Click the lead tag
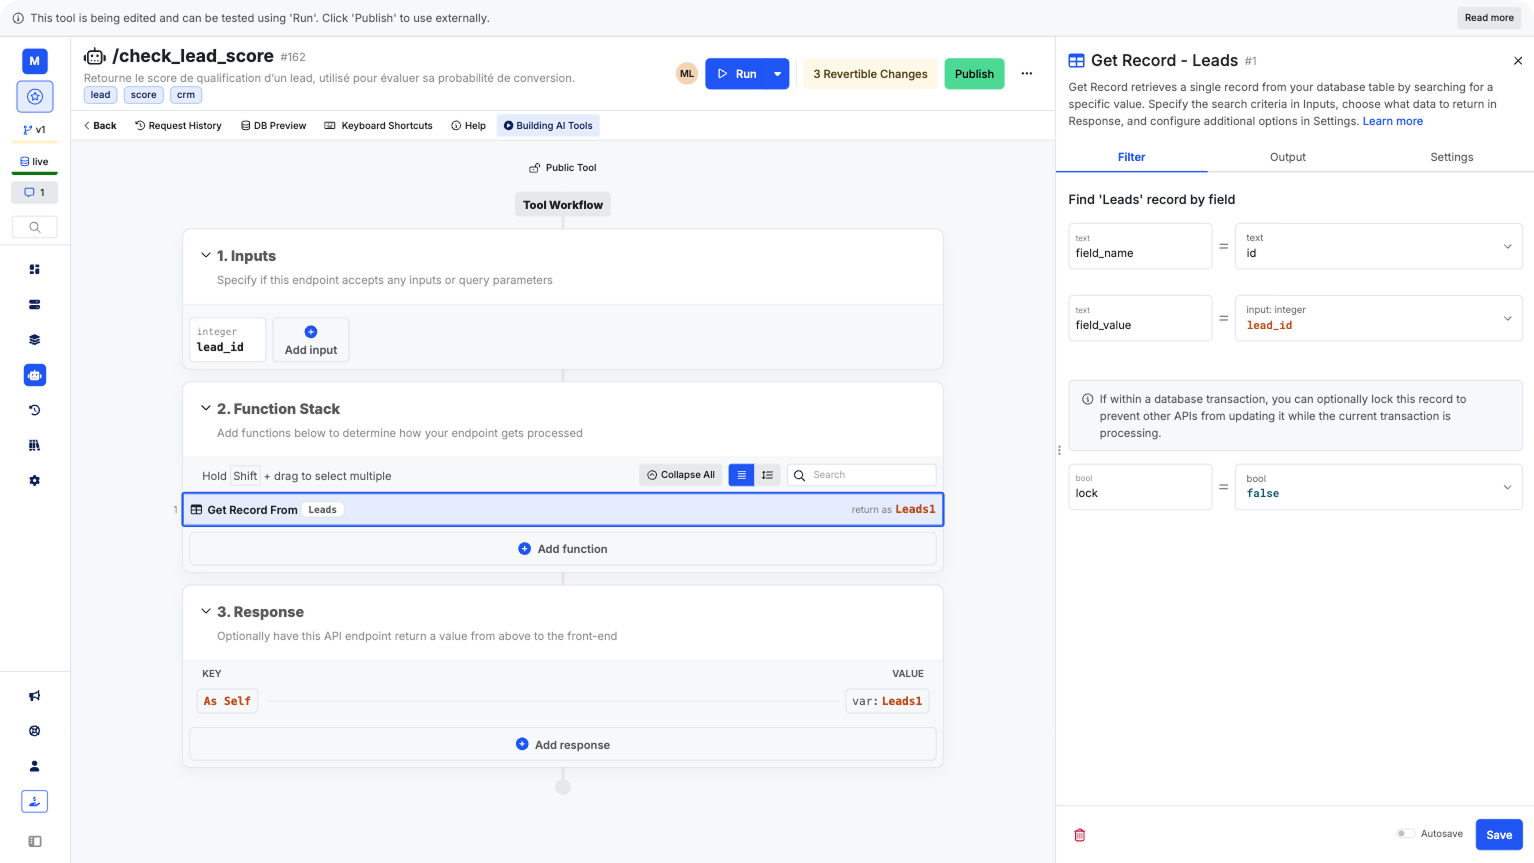This screenshot has width=1534, height=863. click(x=101, y=95)
